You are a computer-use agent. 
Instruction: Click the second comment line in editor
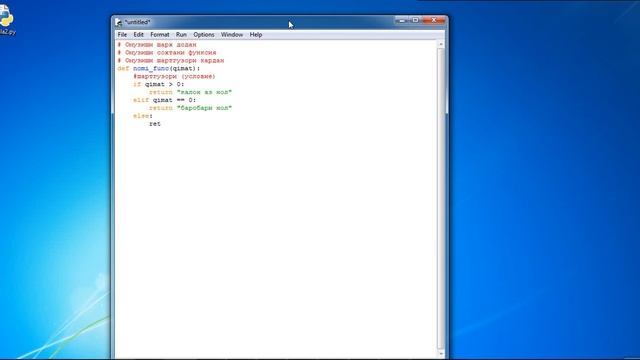pyautogui.click(x=167, y=53)
